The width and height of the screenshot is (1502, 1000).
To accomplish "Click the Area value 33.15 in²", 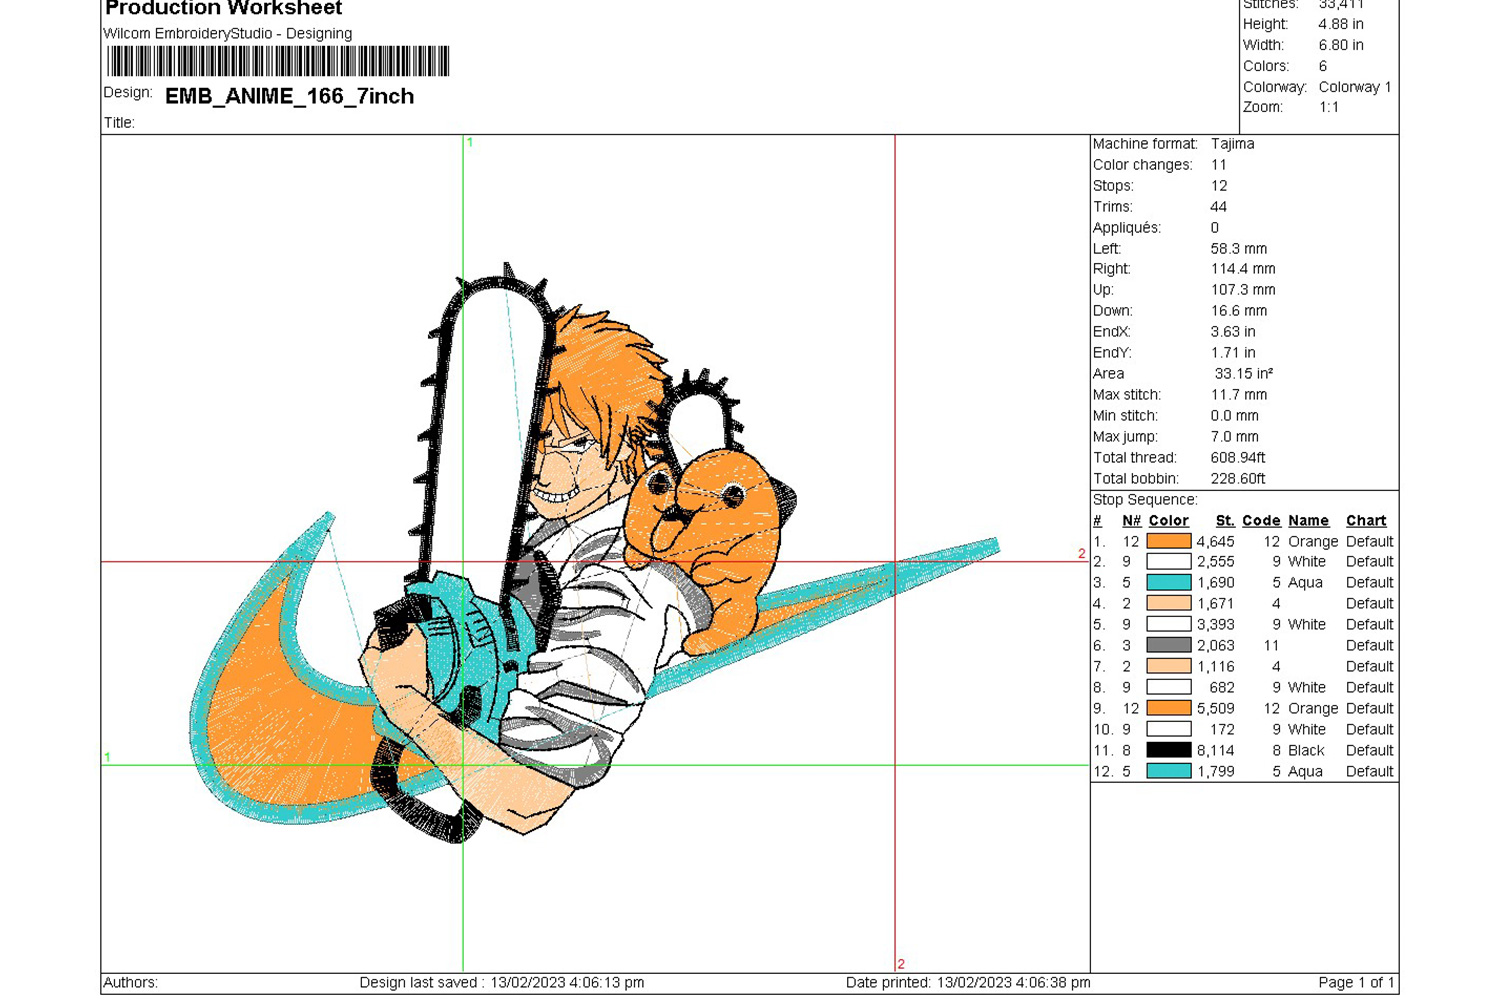I will tap(1243, 373).
